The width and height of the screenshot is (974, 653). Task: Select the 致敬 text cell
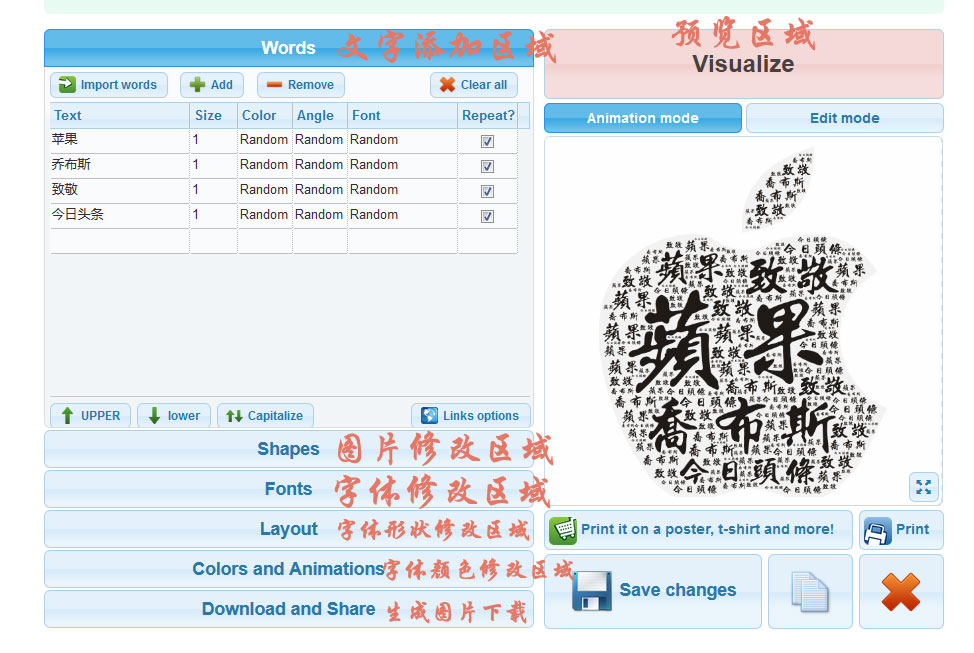tap(119, 191)
